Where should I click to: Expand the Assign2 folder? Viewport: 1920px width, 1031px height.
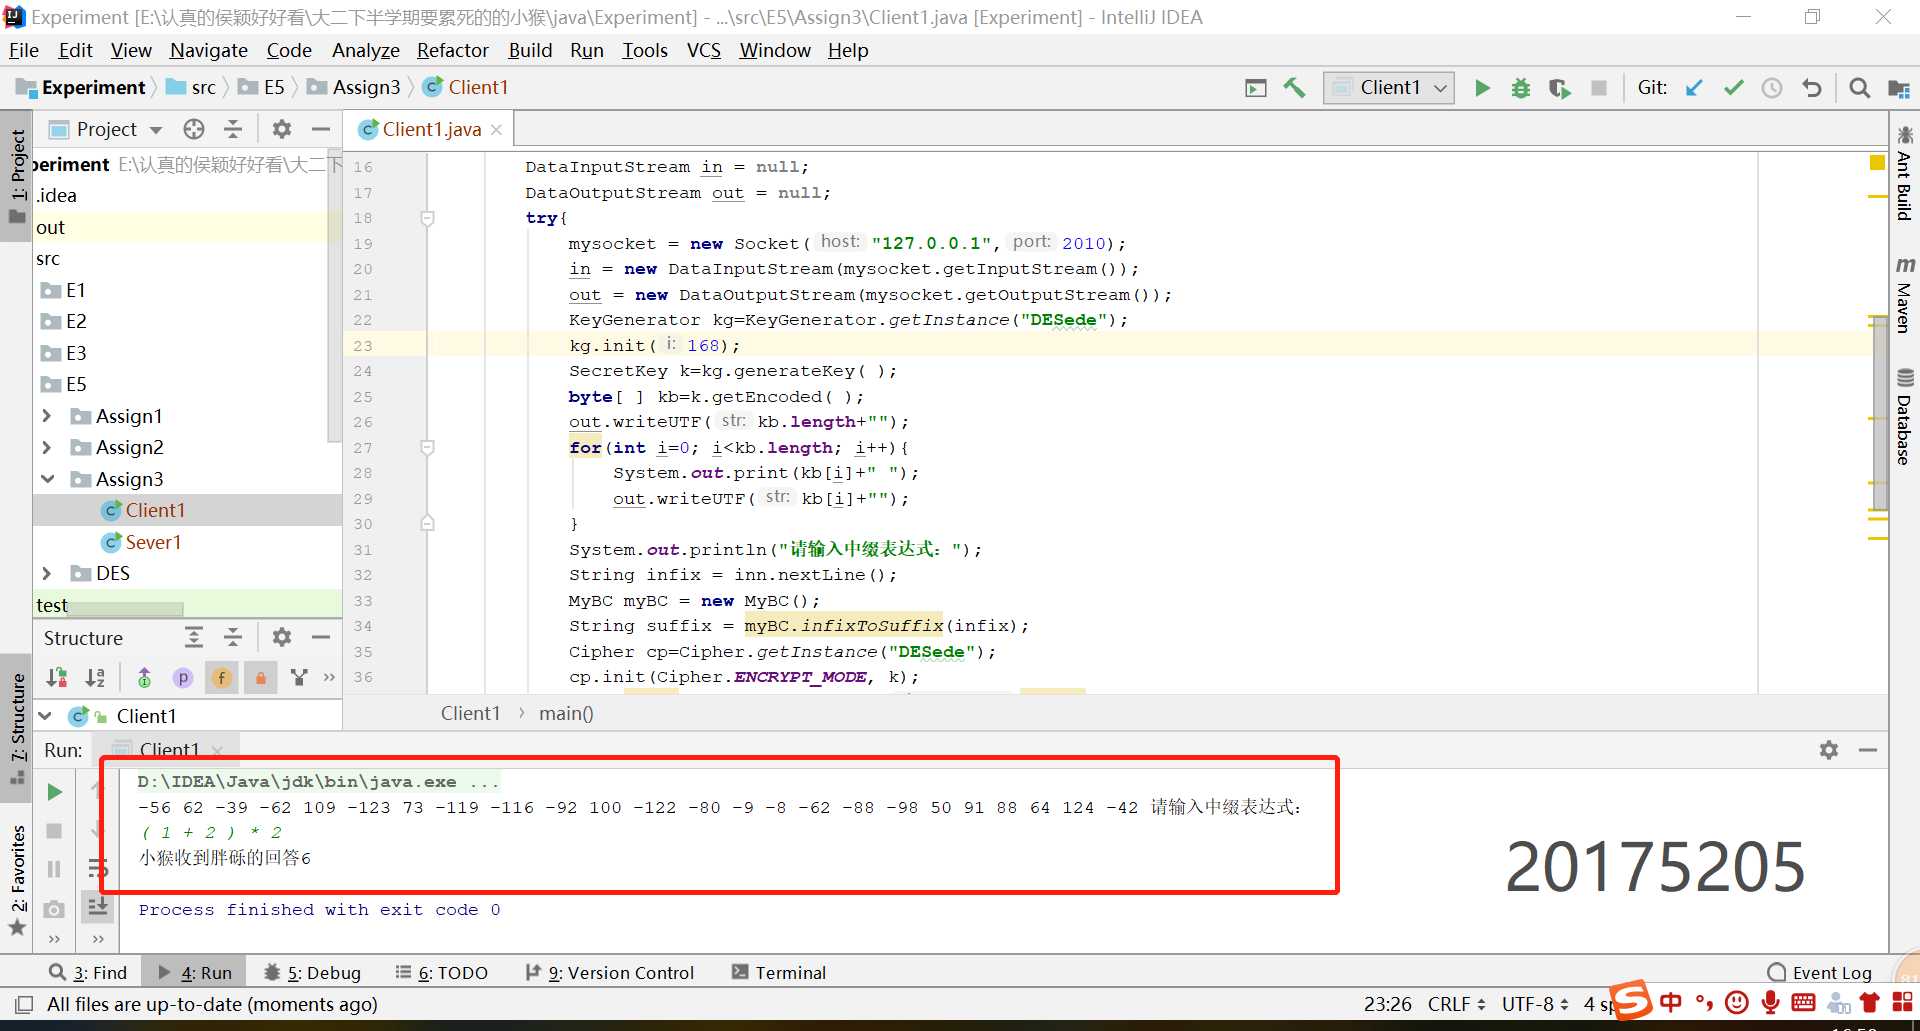coord(47,447)
